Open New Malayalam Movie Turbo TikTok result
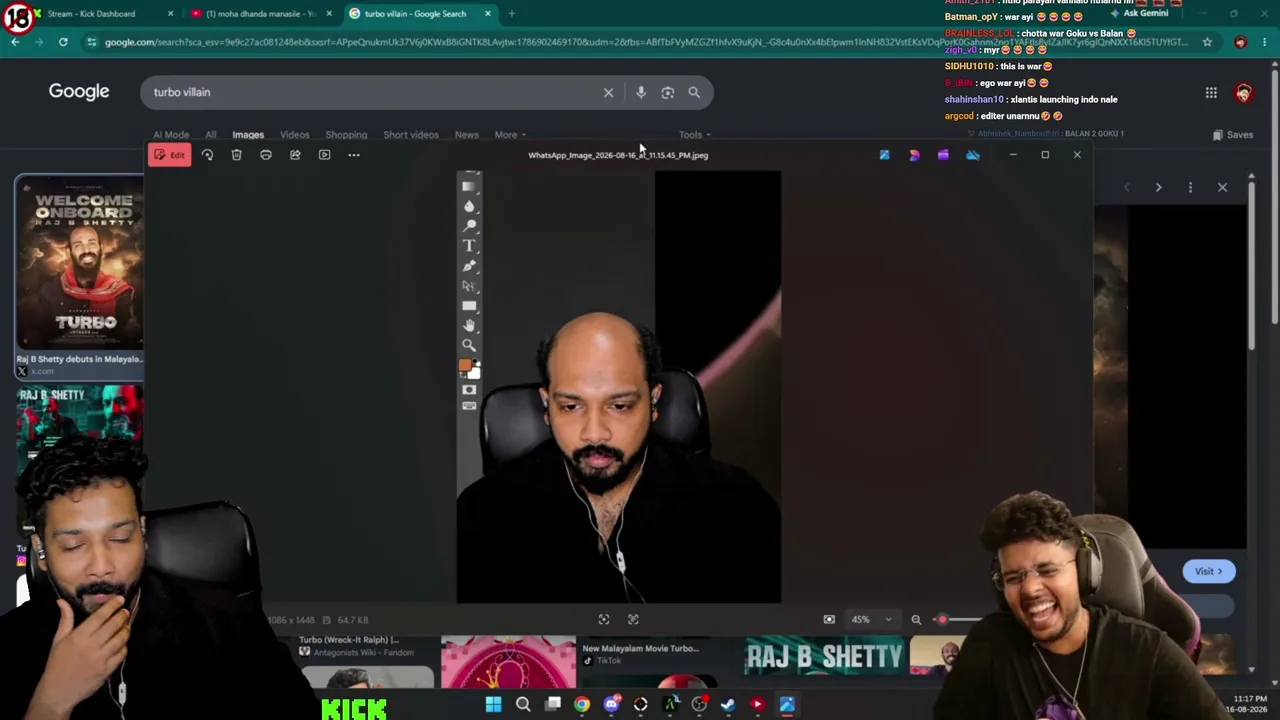 [640, 649]
